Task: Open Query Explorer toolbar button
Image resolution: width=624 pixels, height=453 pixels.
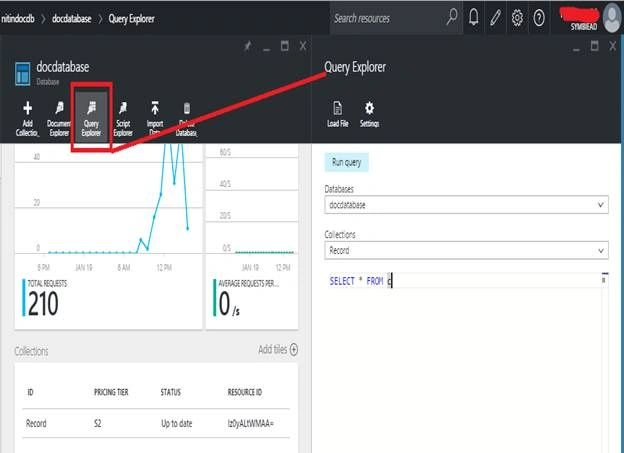Action: [x=91, y=118]
